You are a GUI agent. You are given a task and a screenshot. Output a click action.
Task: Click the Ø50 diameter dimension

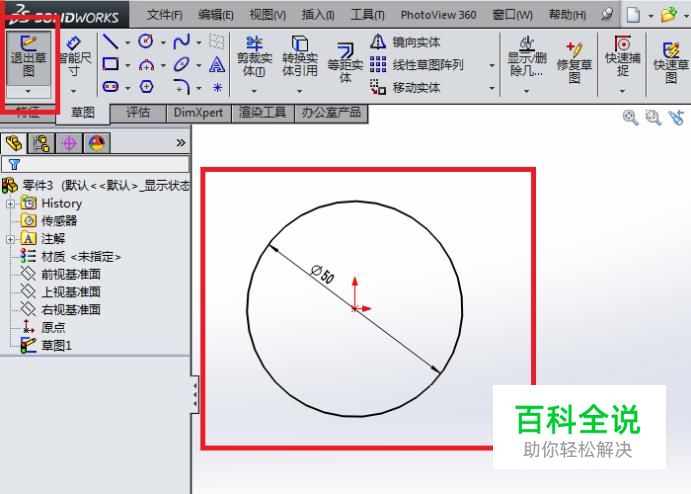point(322,274)
